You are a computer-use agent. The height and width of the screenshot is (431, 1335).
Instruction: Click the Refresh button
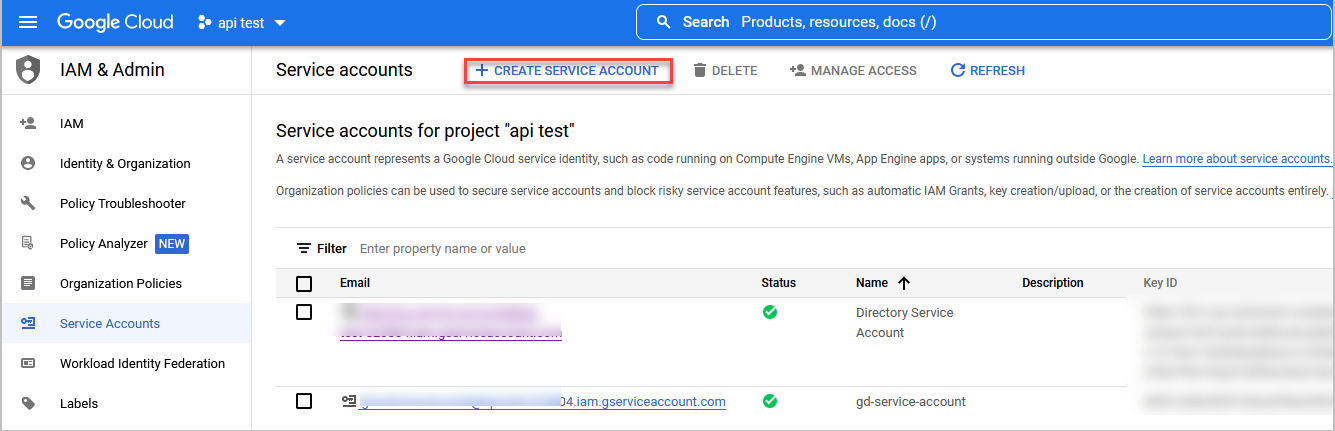point(987,71)
